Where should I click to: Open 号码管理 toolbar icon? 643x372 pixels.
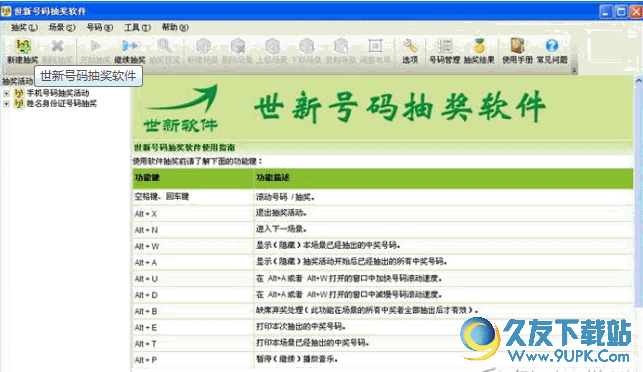(x=445, y=46)
